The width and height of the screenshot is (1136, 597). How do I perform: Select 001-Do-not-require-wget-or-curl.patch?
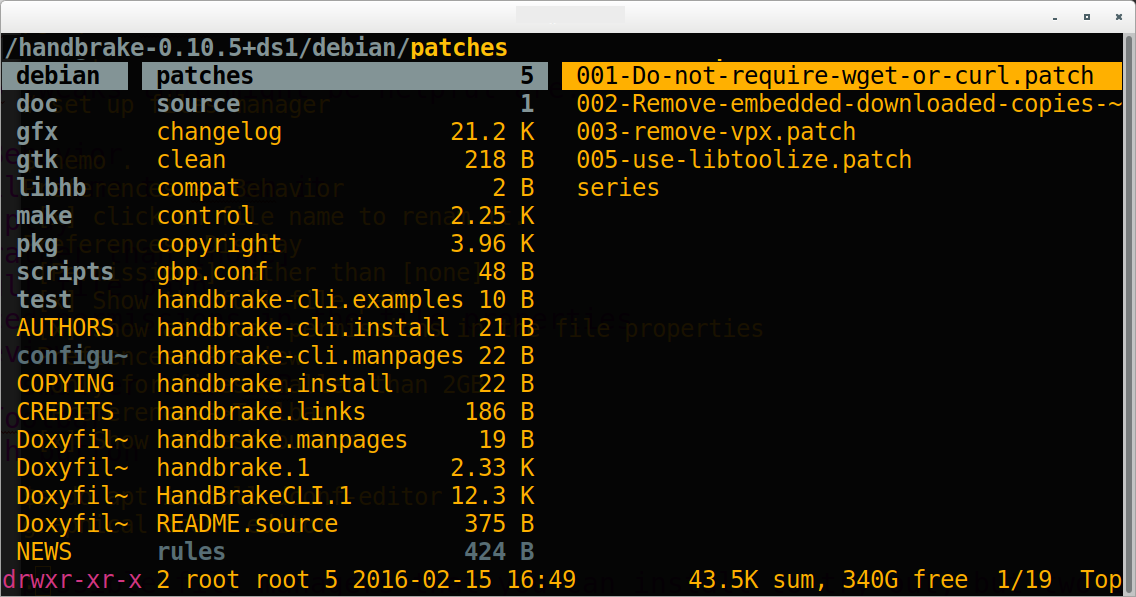click(x=842, y=75)
